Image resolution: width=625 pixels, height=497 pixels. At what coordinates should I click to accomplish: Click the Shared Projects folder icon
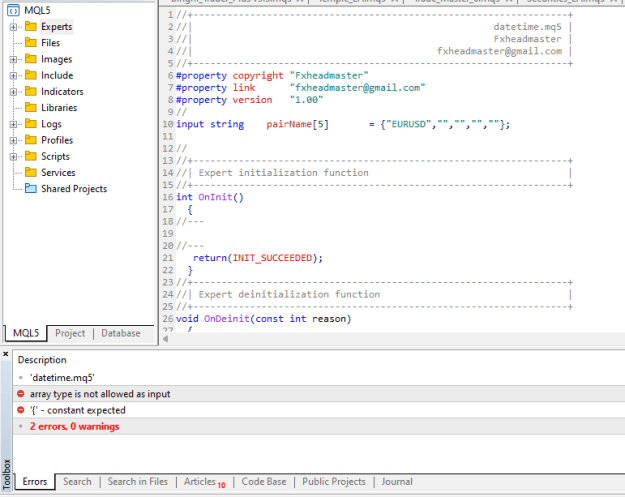point(31,188)
